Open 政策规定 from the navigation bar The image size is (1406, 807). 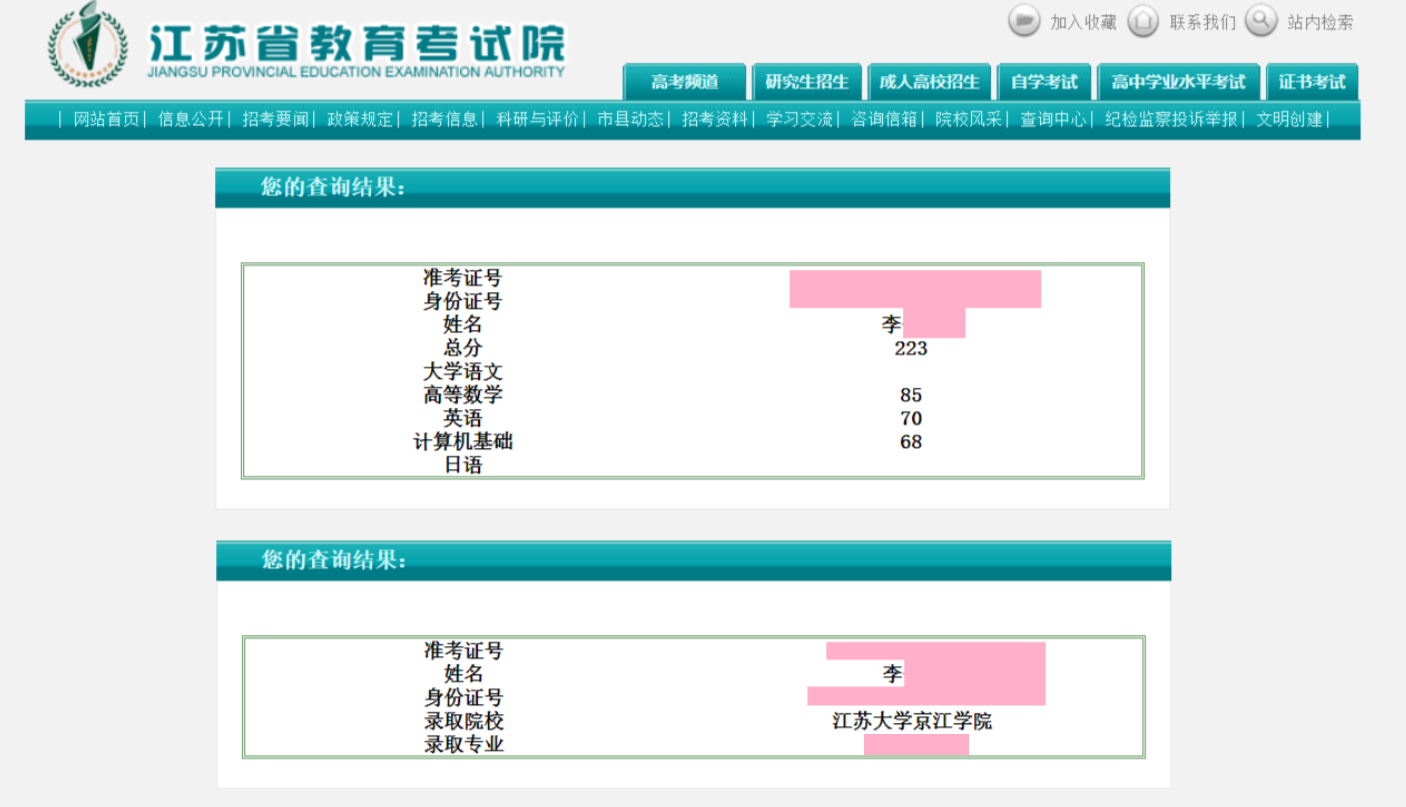[360, 120]
